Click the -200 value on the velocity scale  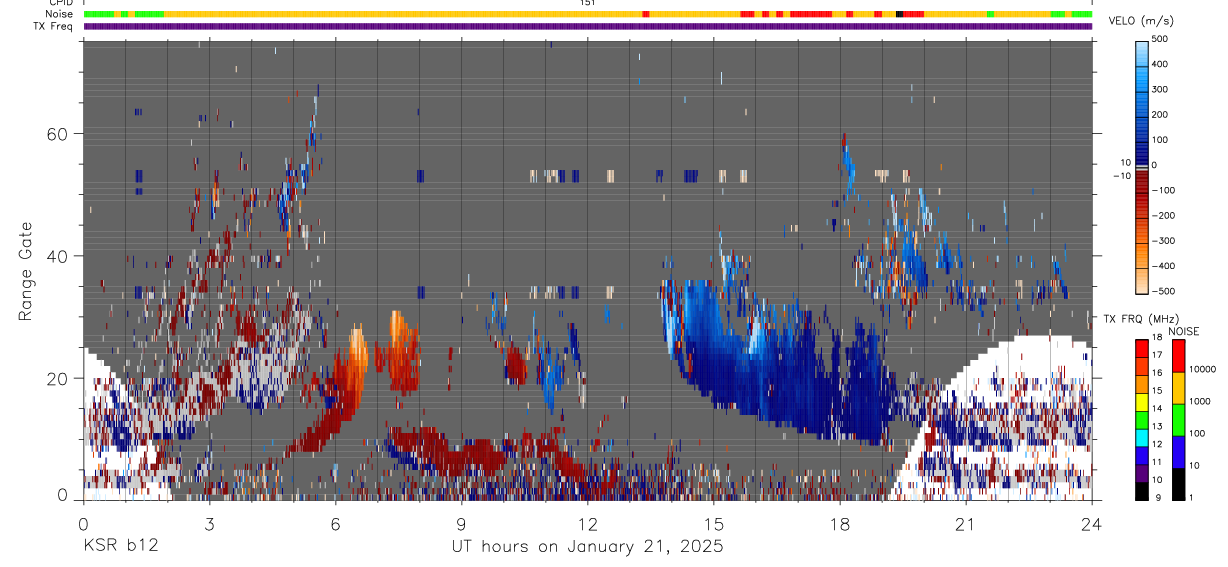[1163, 216]
